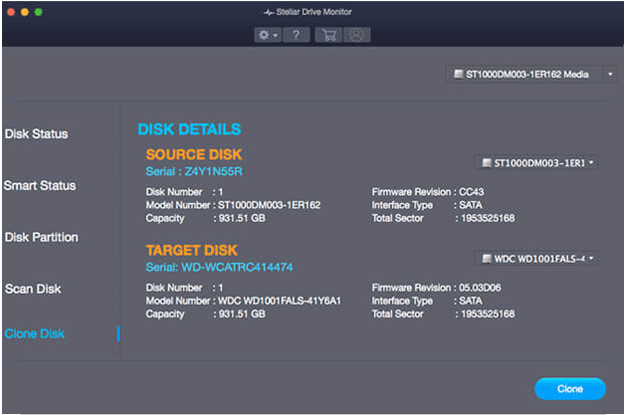Click the TARGET DISK heading
This screenshot has height=415, width=625.
[x=192, y=250]
